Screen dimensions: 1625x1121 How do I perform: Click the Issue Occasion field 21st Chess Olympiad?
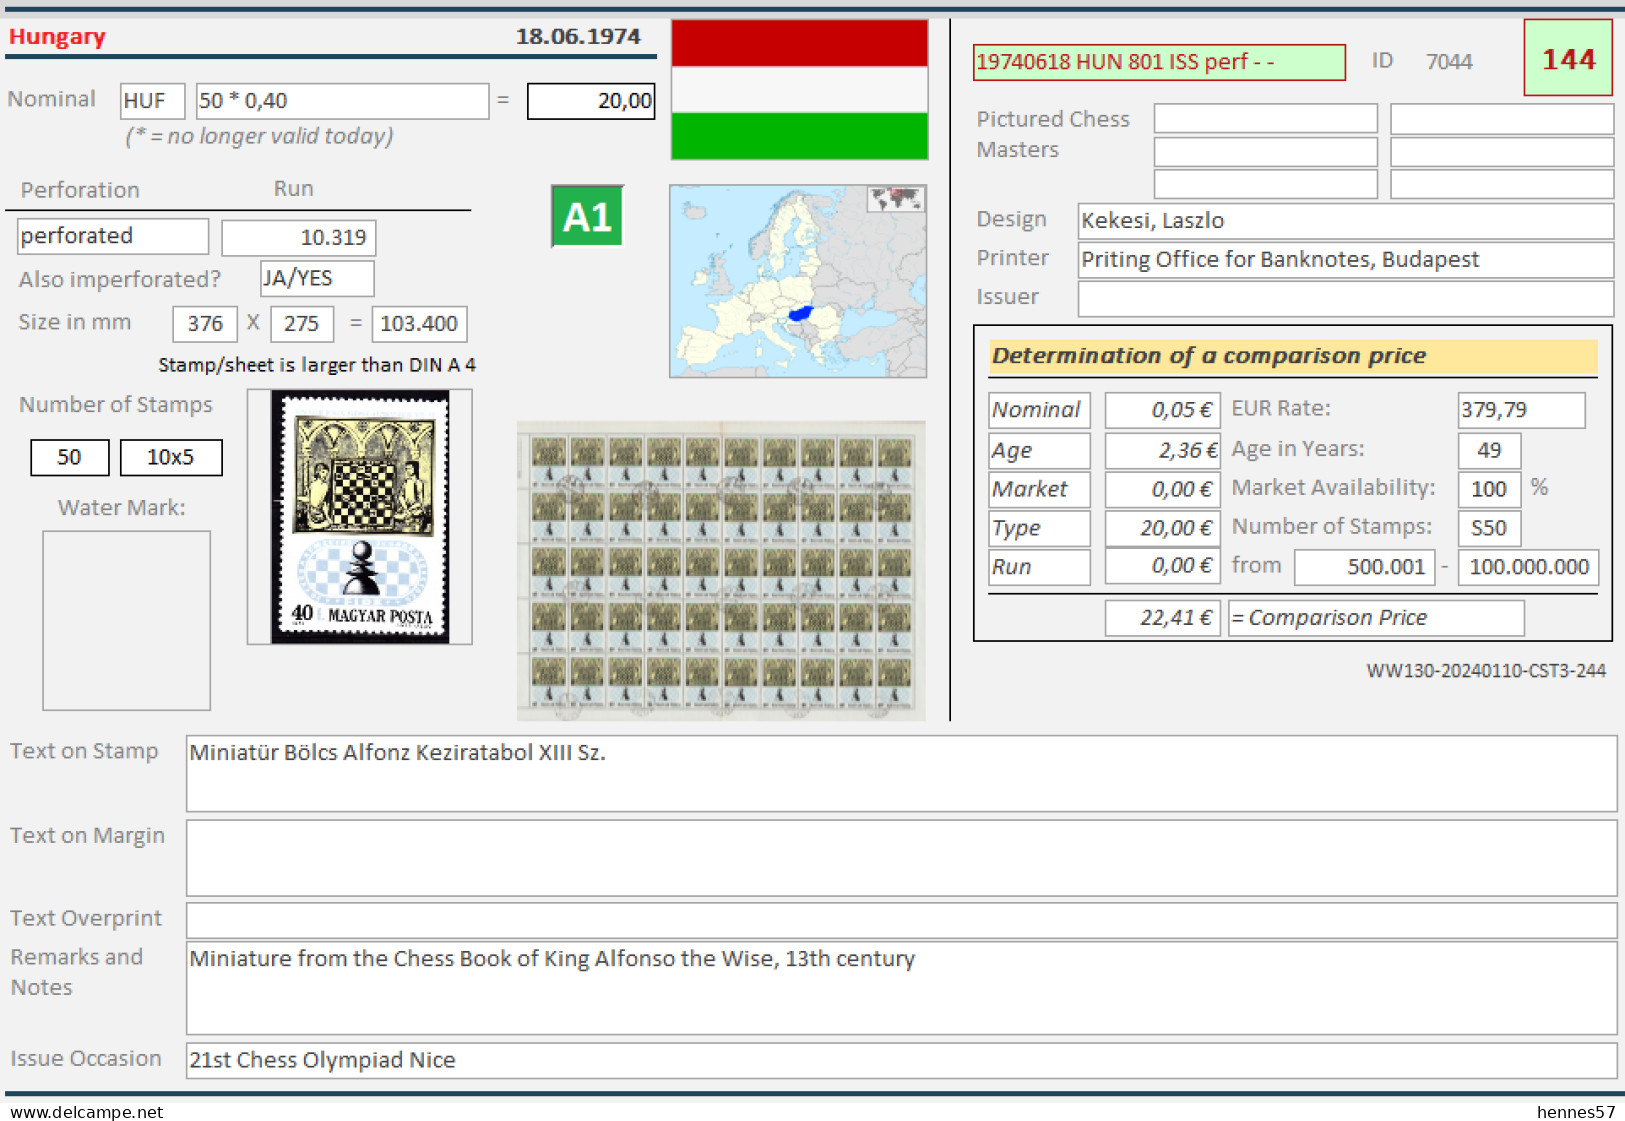pyautogui.click(x=901, y=1061)
